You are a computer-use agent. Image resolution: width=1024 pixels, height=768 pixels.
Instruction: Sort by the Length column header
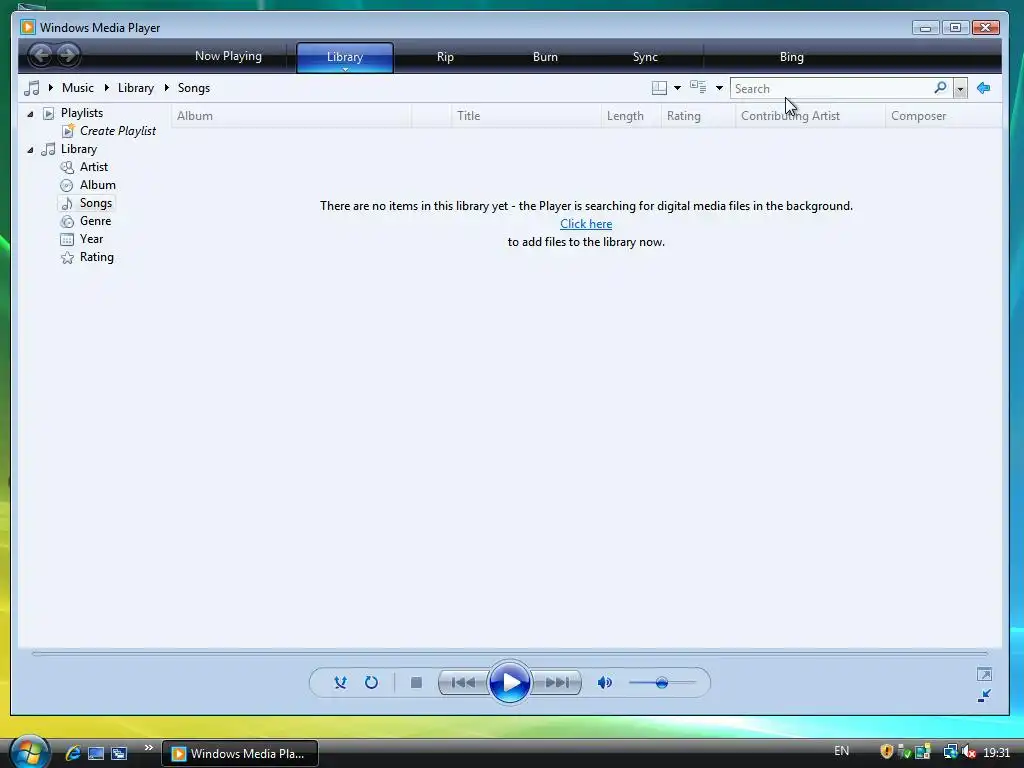pyautogui.click(x=631, y=116)
